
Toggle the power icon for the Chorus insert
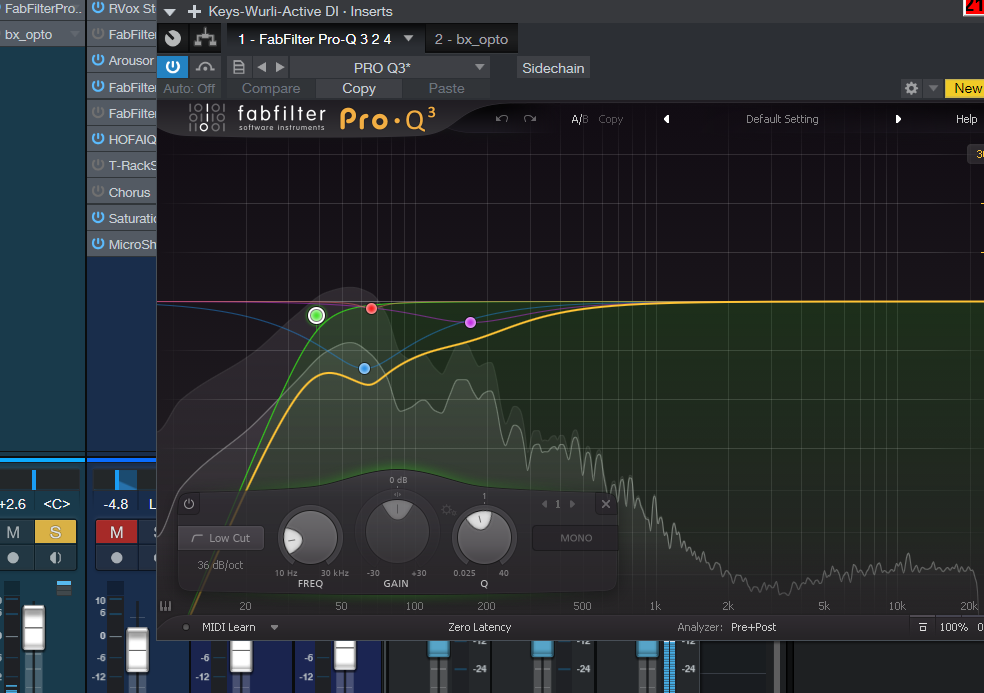[x=98, y=192]
